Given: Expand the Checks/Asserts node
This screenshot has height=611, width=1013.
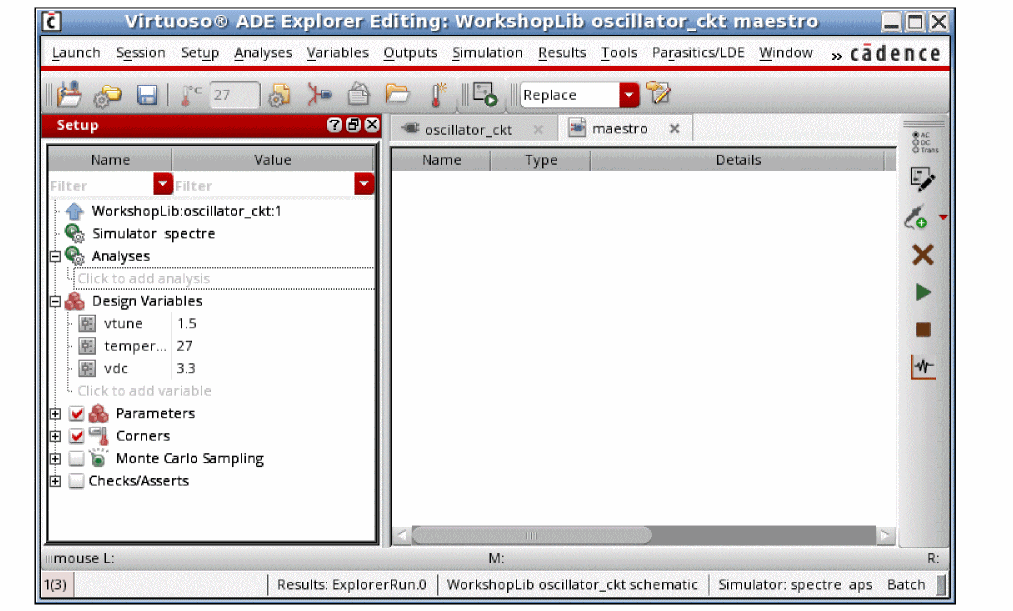Looking at the screenshot, I should point(56,482).
